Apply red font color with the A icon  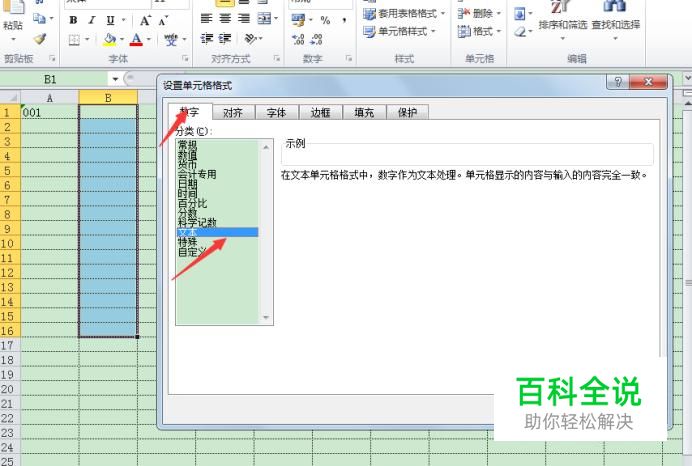point(136,40)
